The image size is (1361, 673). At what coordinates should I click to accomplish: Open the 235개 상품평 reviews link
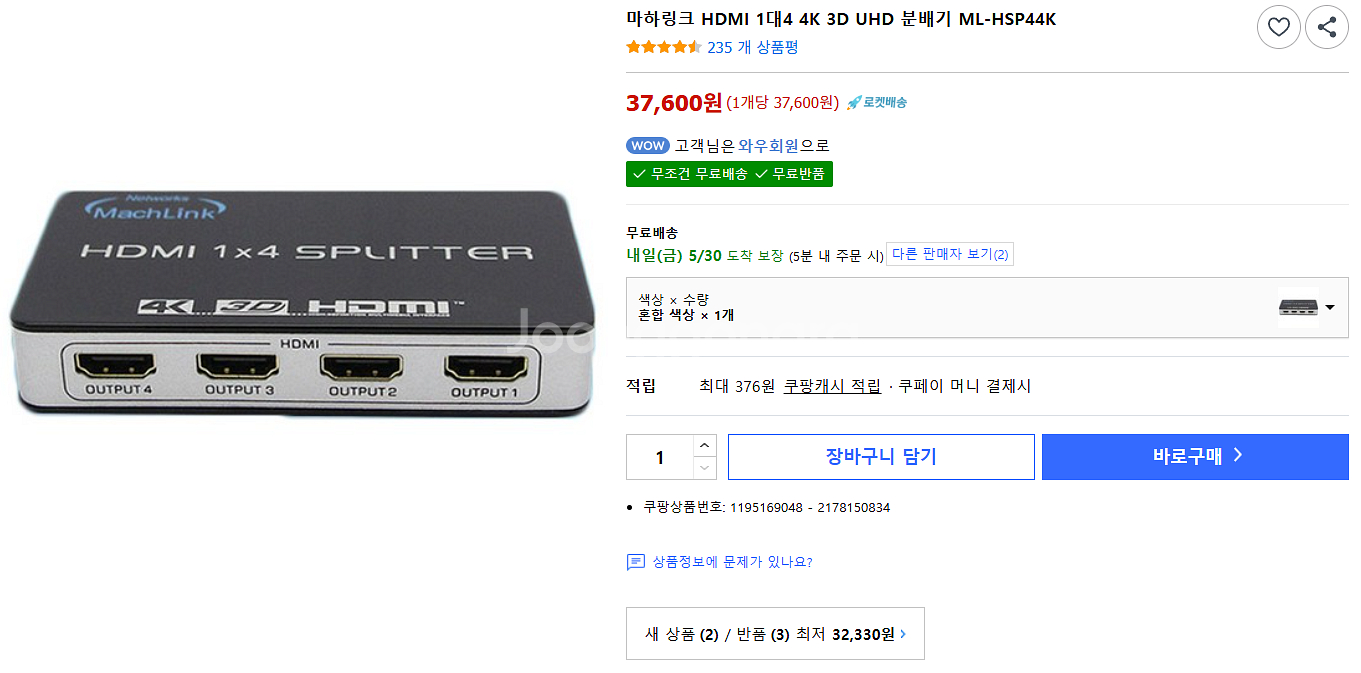pyautogui.click(x=752, y=47)
